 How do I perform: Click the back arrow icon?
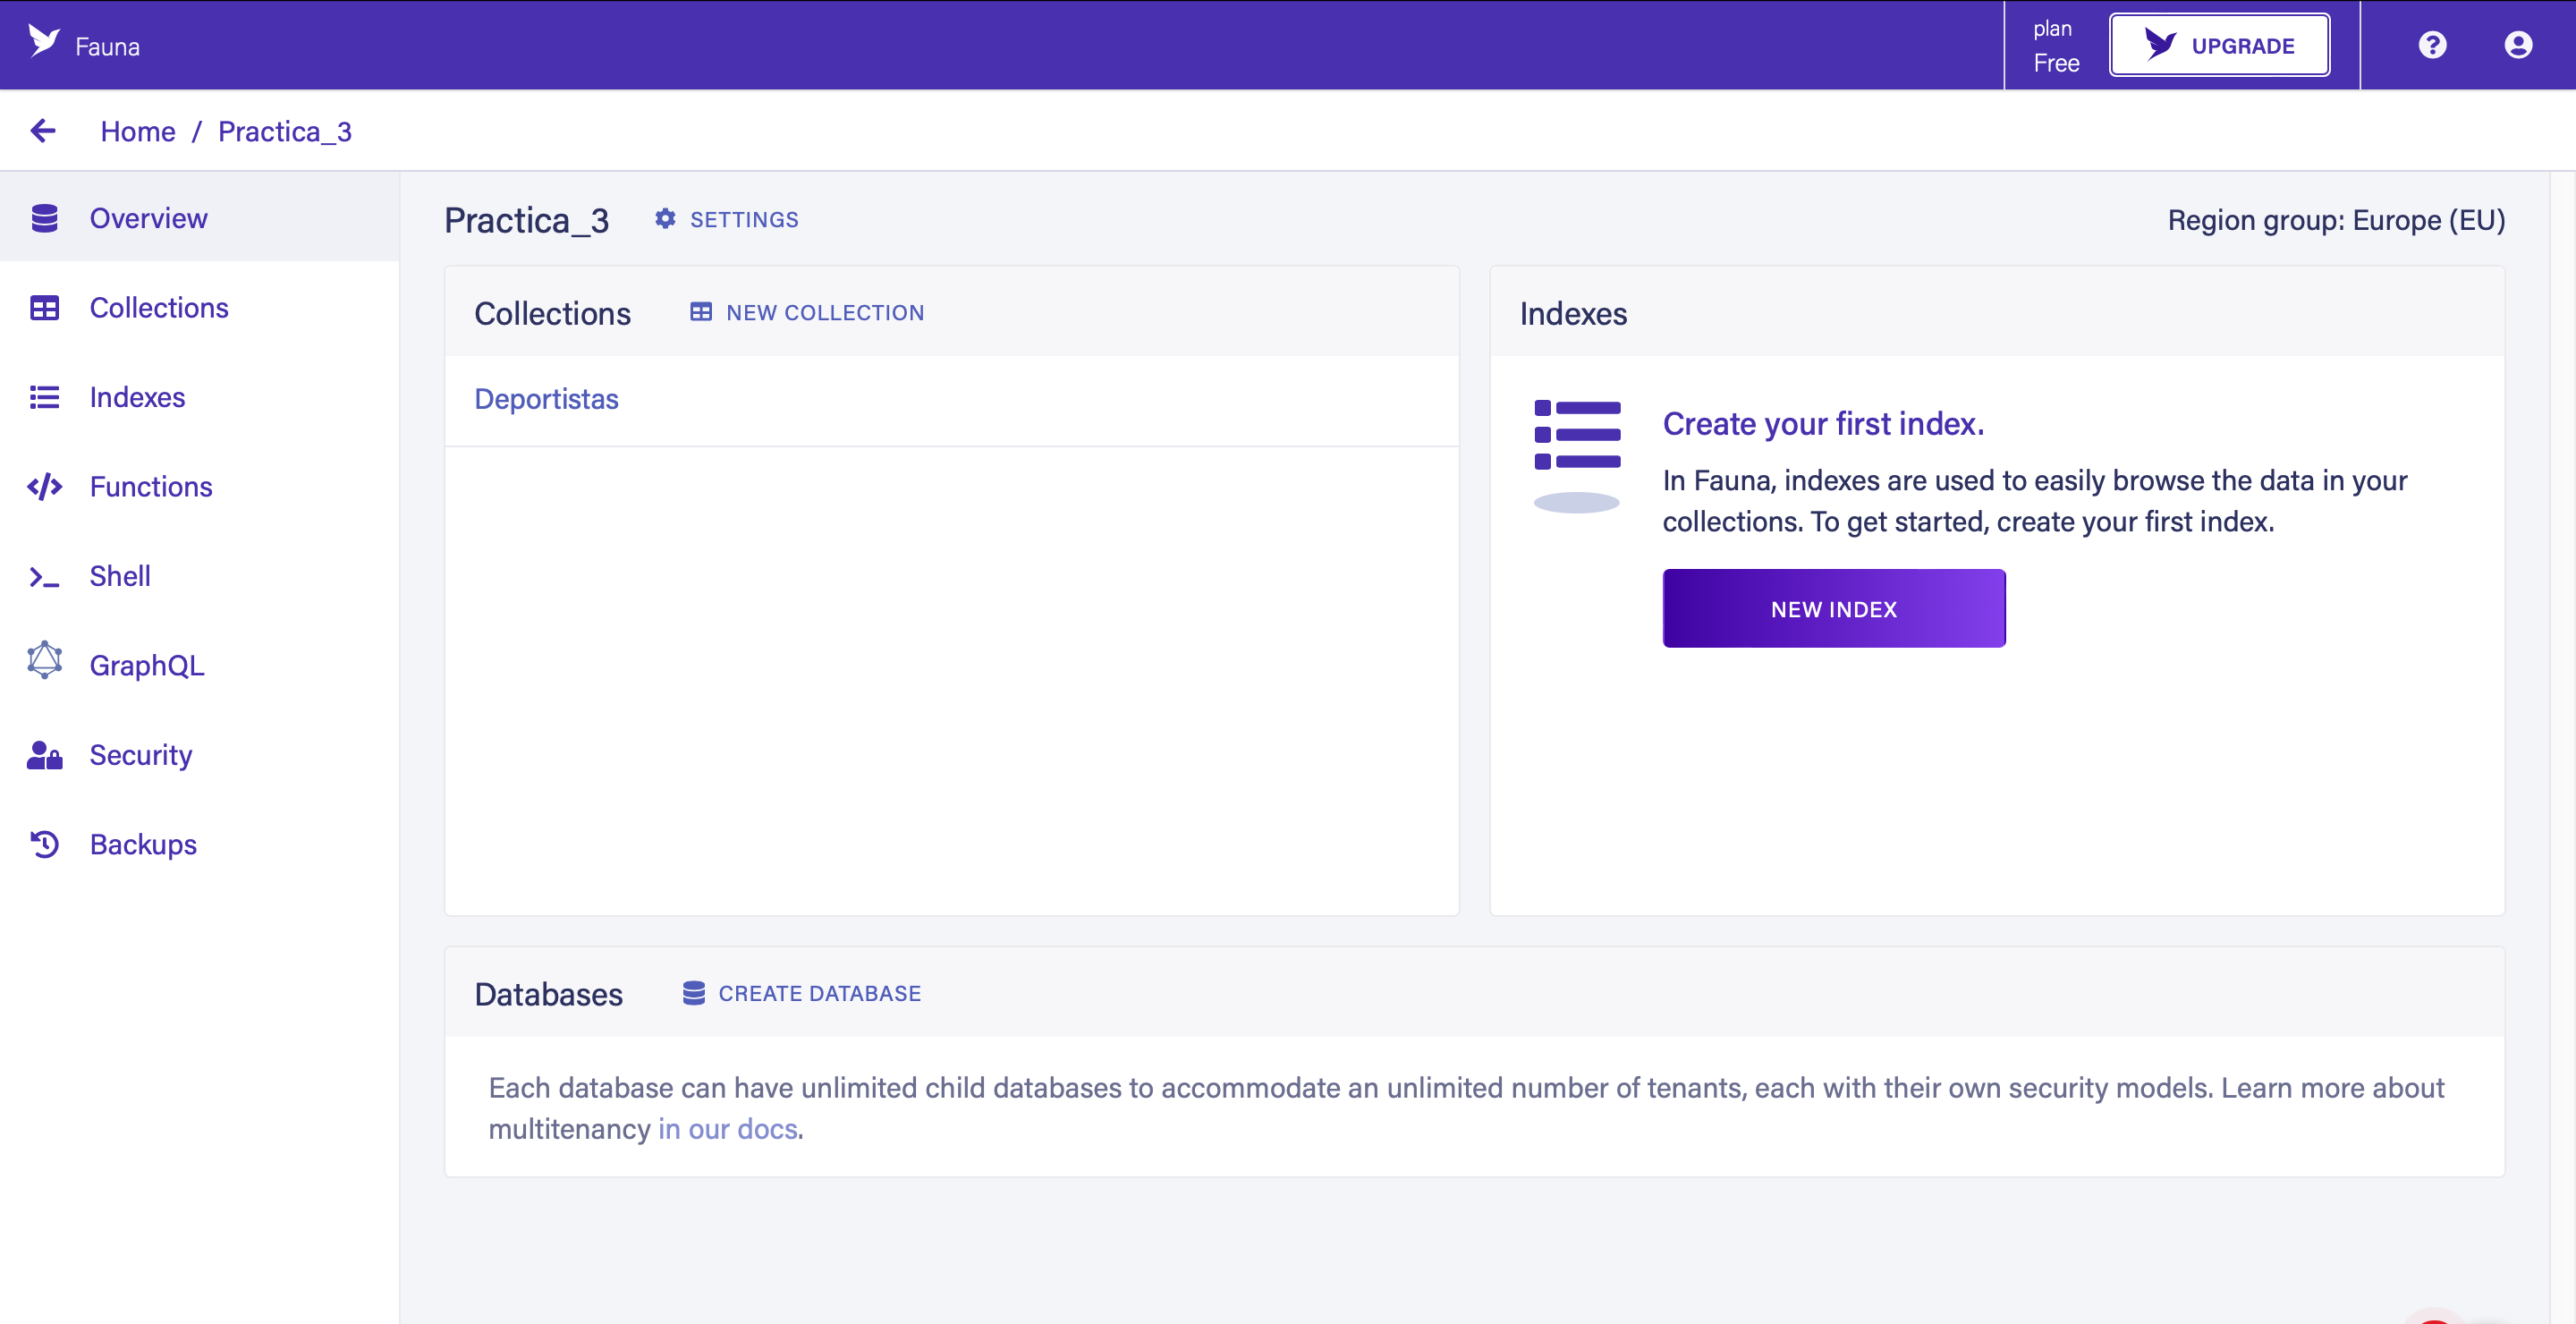(x=43, y=131)
